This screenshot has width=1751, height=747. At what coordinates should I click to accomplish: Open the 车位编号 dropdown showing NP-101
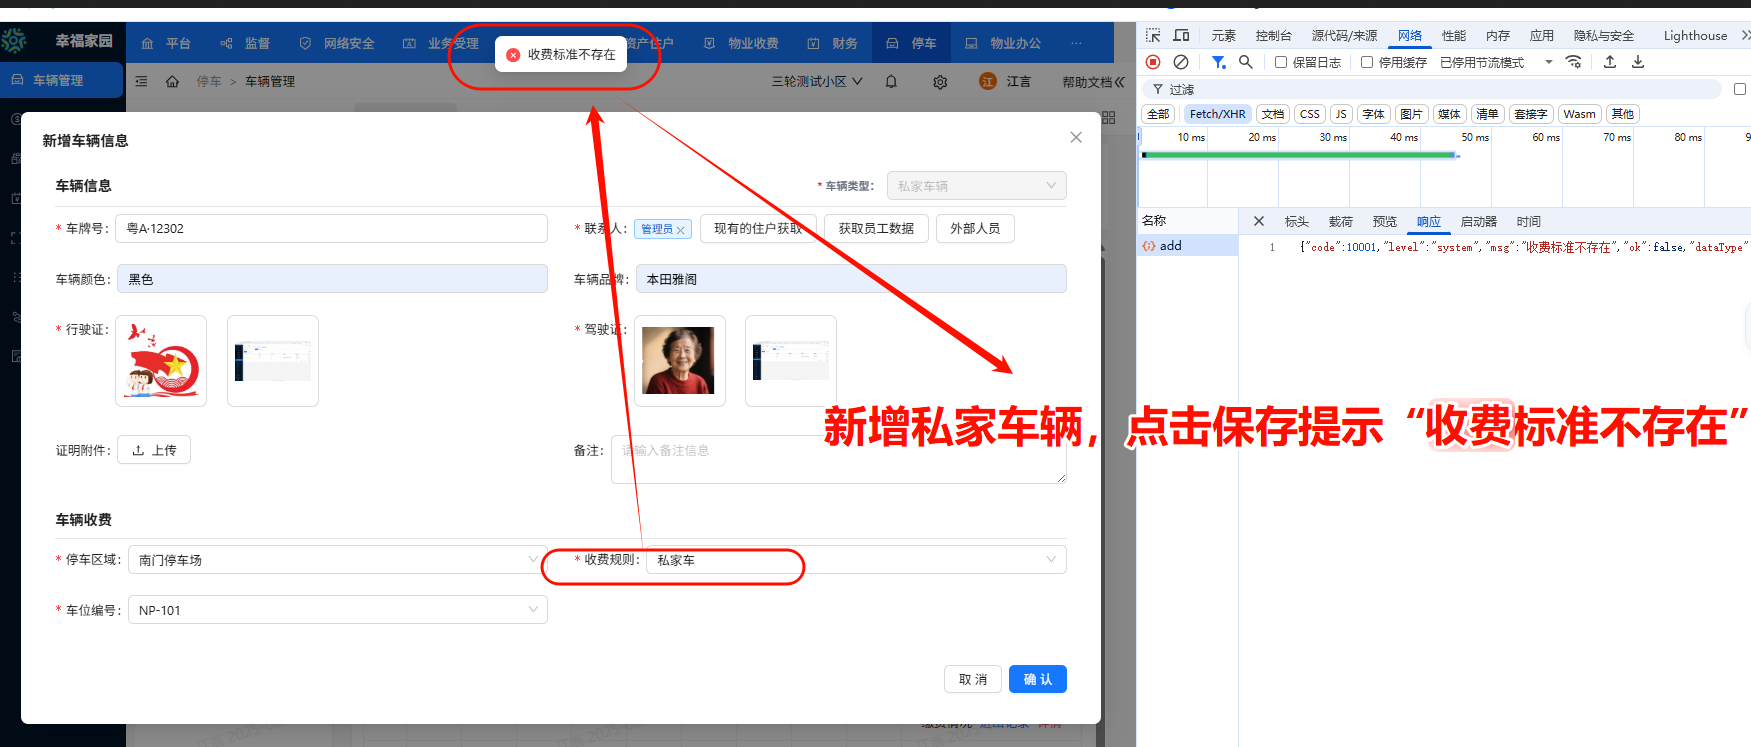[337, 610]
